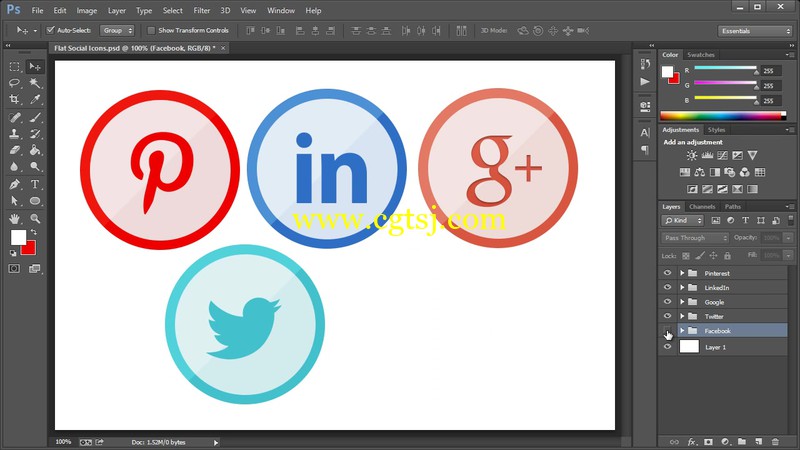Toggle Quick Mask mode

coord(14,268)
